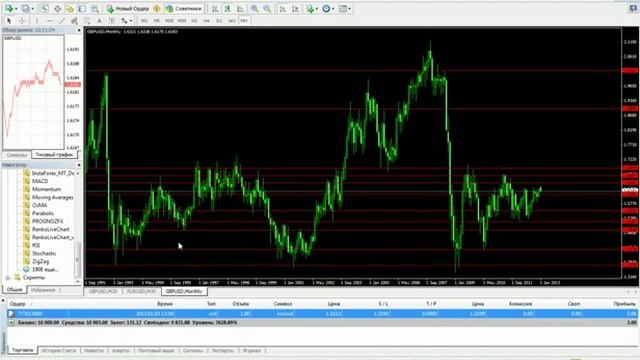Viewport: 640px width, 360px height.
Task: Select the Fibonacci Retracement tool
Action: 87,20
